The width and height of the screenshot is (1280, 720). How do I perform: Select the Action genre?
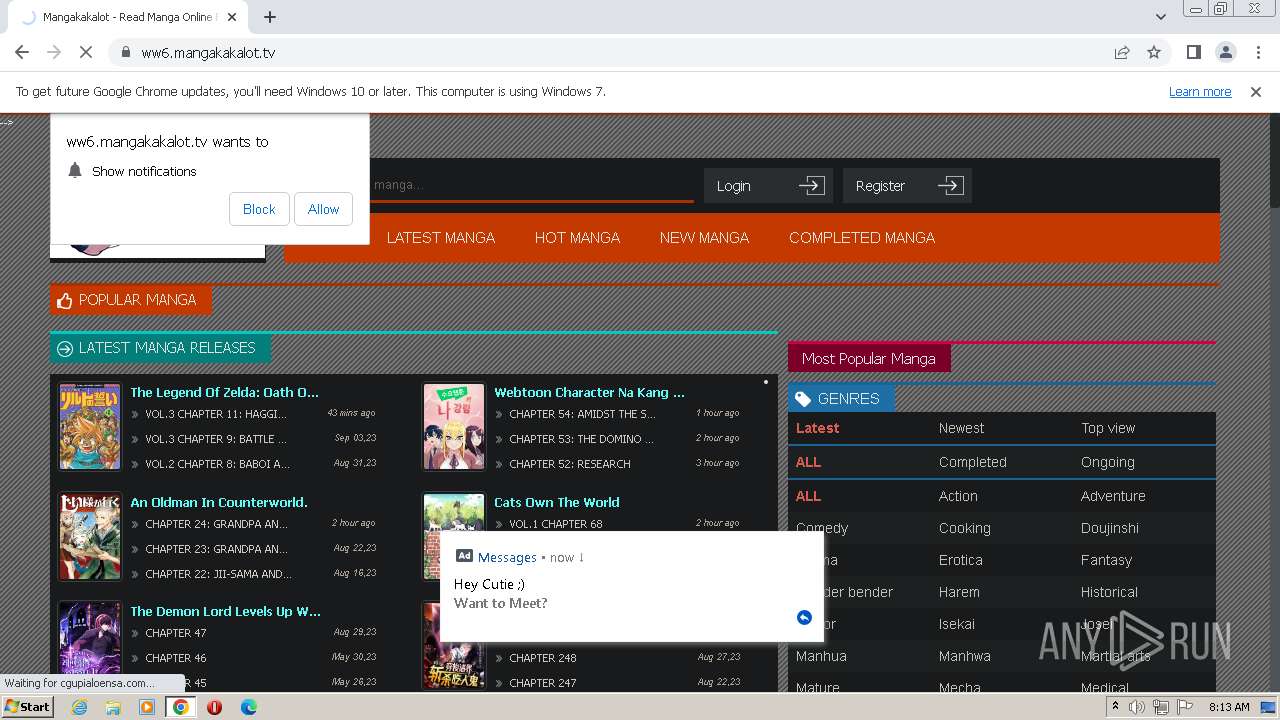[958, 496]
